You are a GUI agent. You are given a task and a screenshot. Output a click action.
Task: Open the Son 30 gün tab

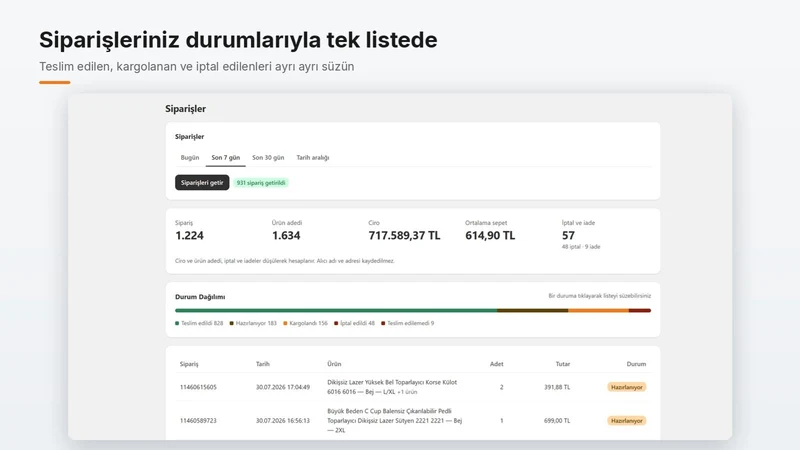point(268,158)
